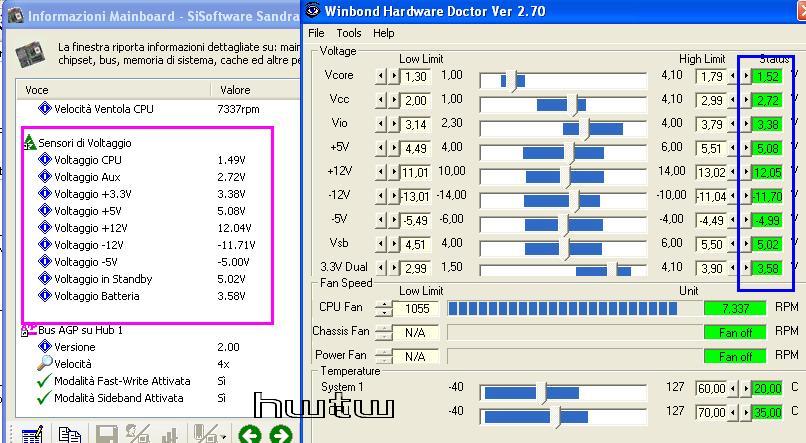Open the File menu in Hardware Doctor
This screenshot has height=443, width=806.
pos(316,33)
